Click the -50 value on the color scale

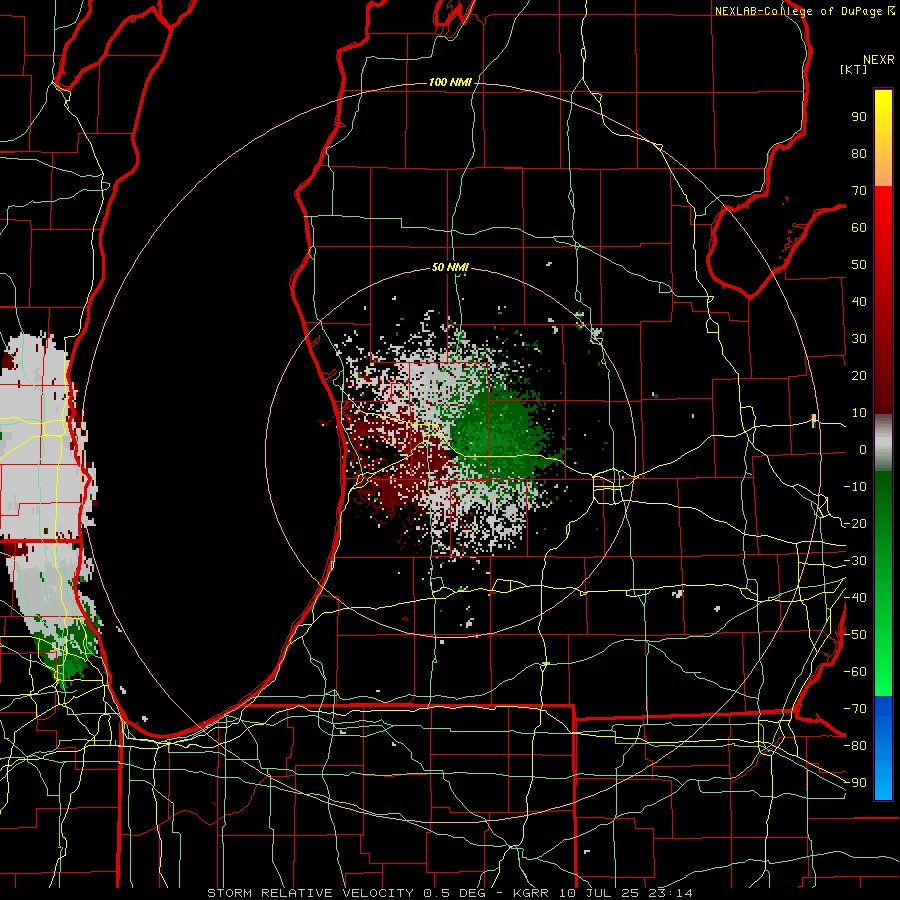(855, 635)
